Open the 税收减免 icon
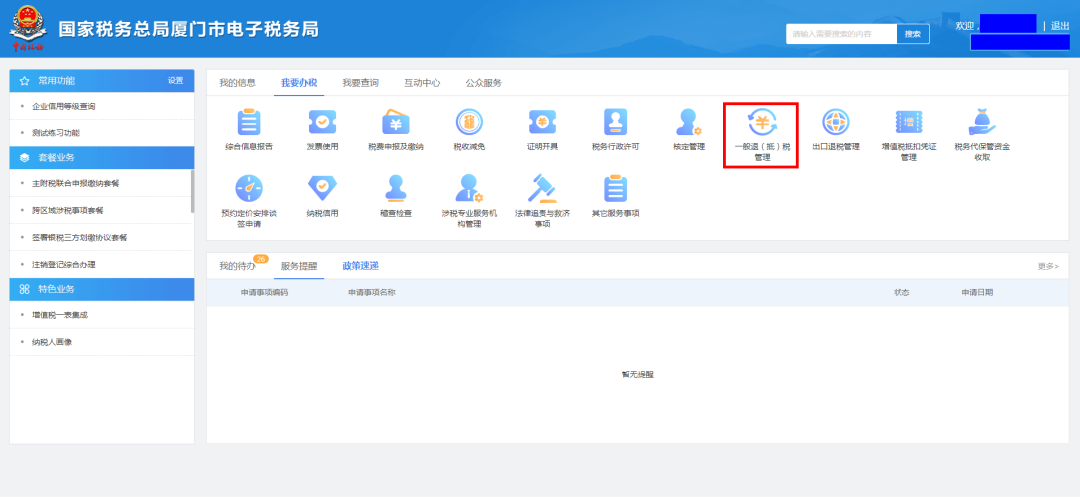 (469, 123)
